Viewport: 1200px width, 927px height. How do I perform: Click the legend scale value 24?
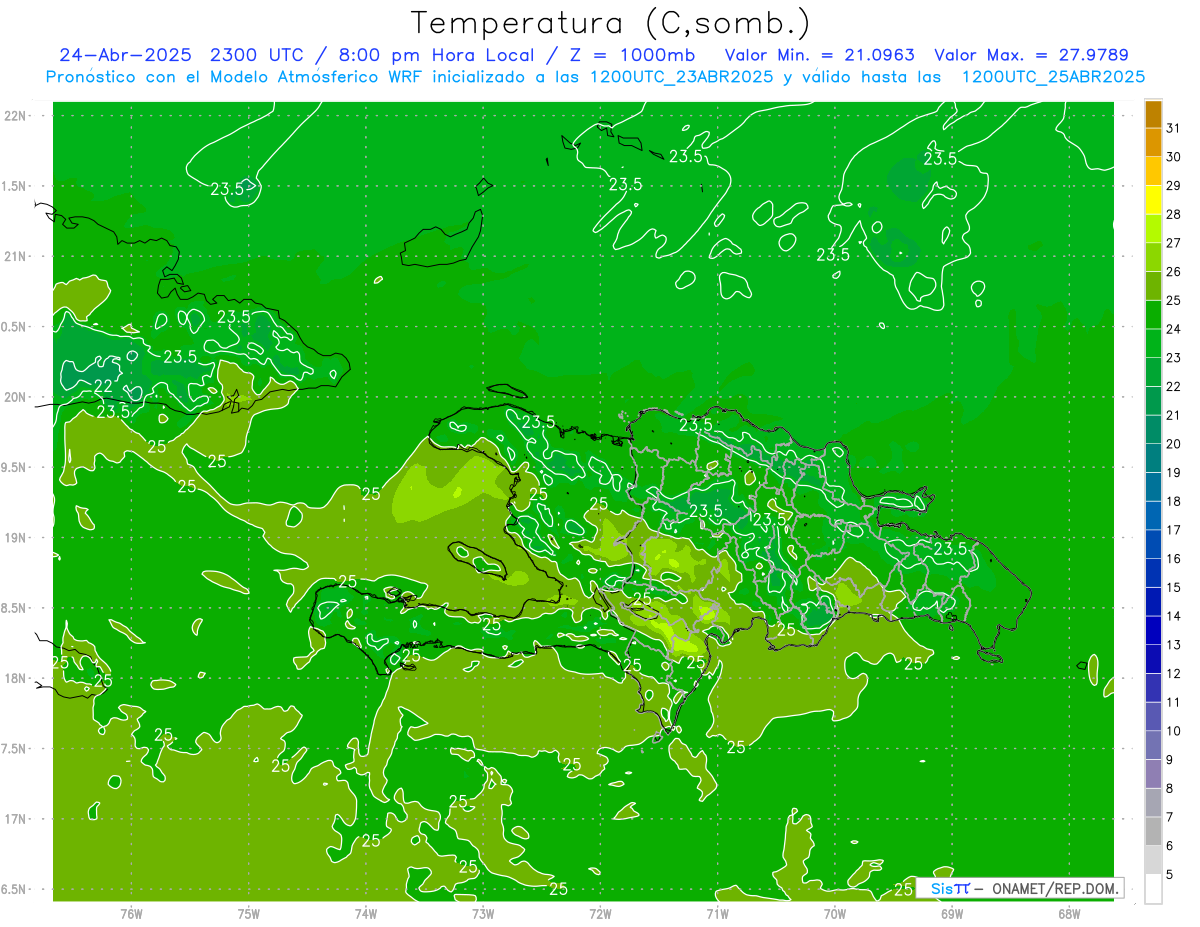click(1174, 329)
